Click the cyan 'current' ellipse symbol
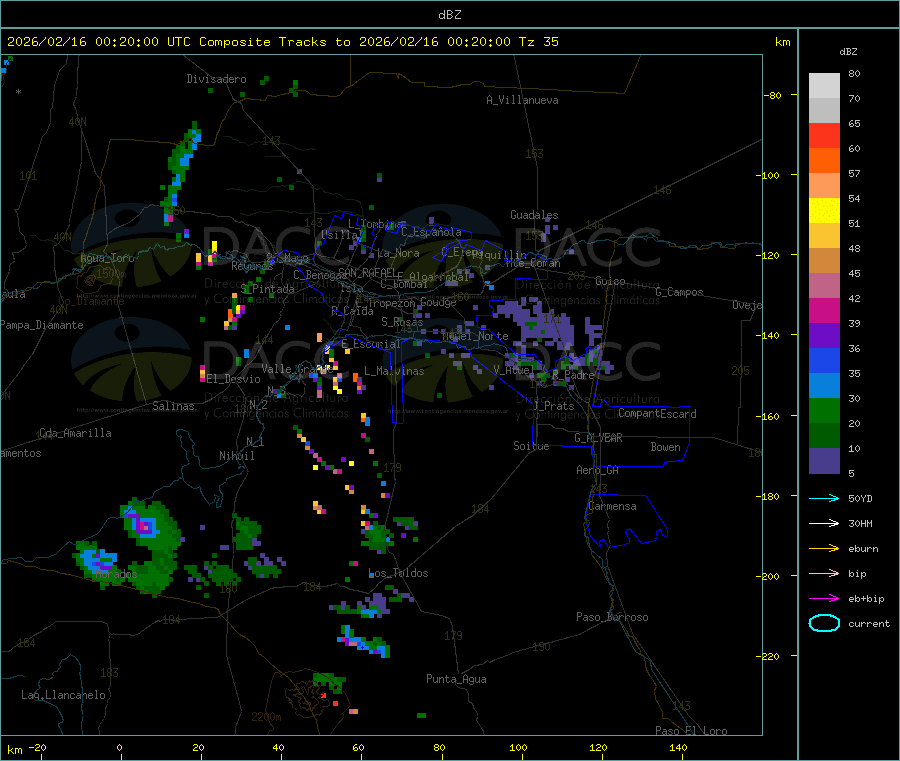This screenshot has width=900, height=761. coord(824,623)
